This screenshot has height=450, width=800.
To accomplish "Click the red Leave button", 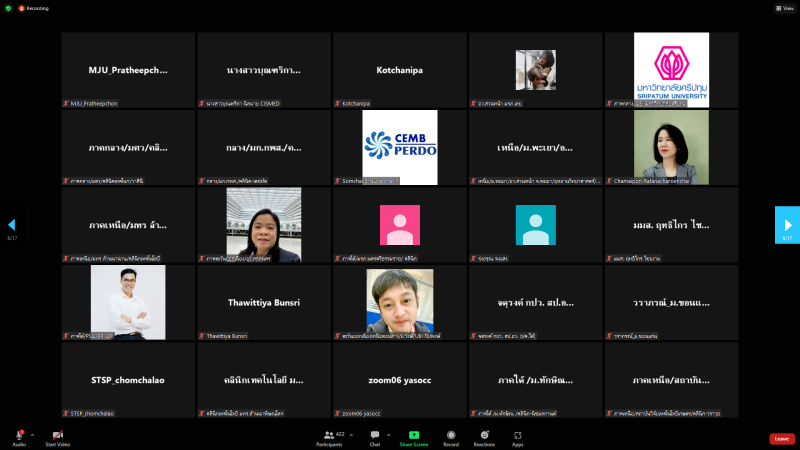I will [x=782, y=438].
